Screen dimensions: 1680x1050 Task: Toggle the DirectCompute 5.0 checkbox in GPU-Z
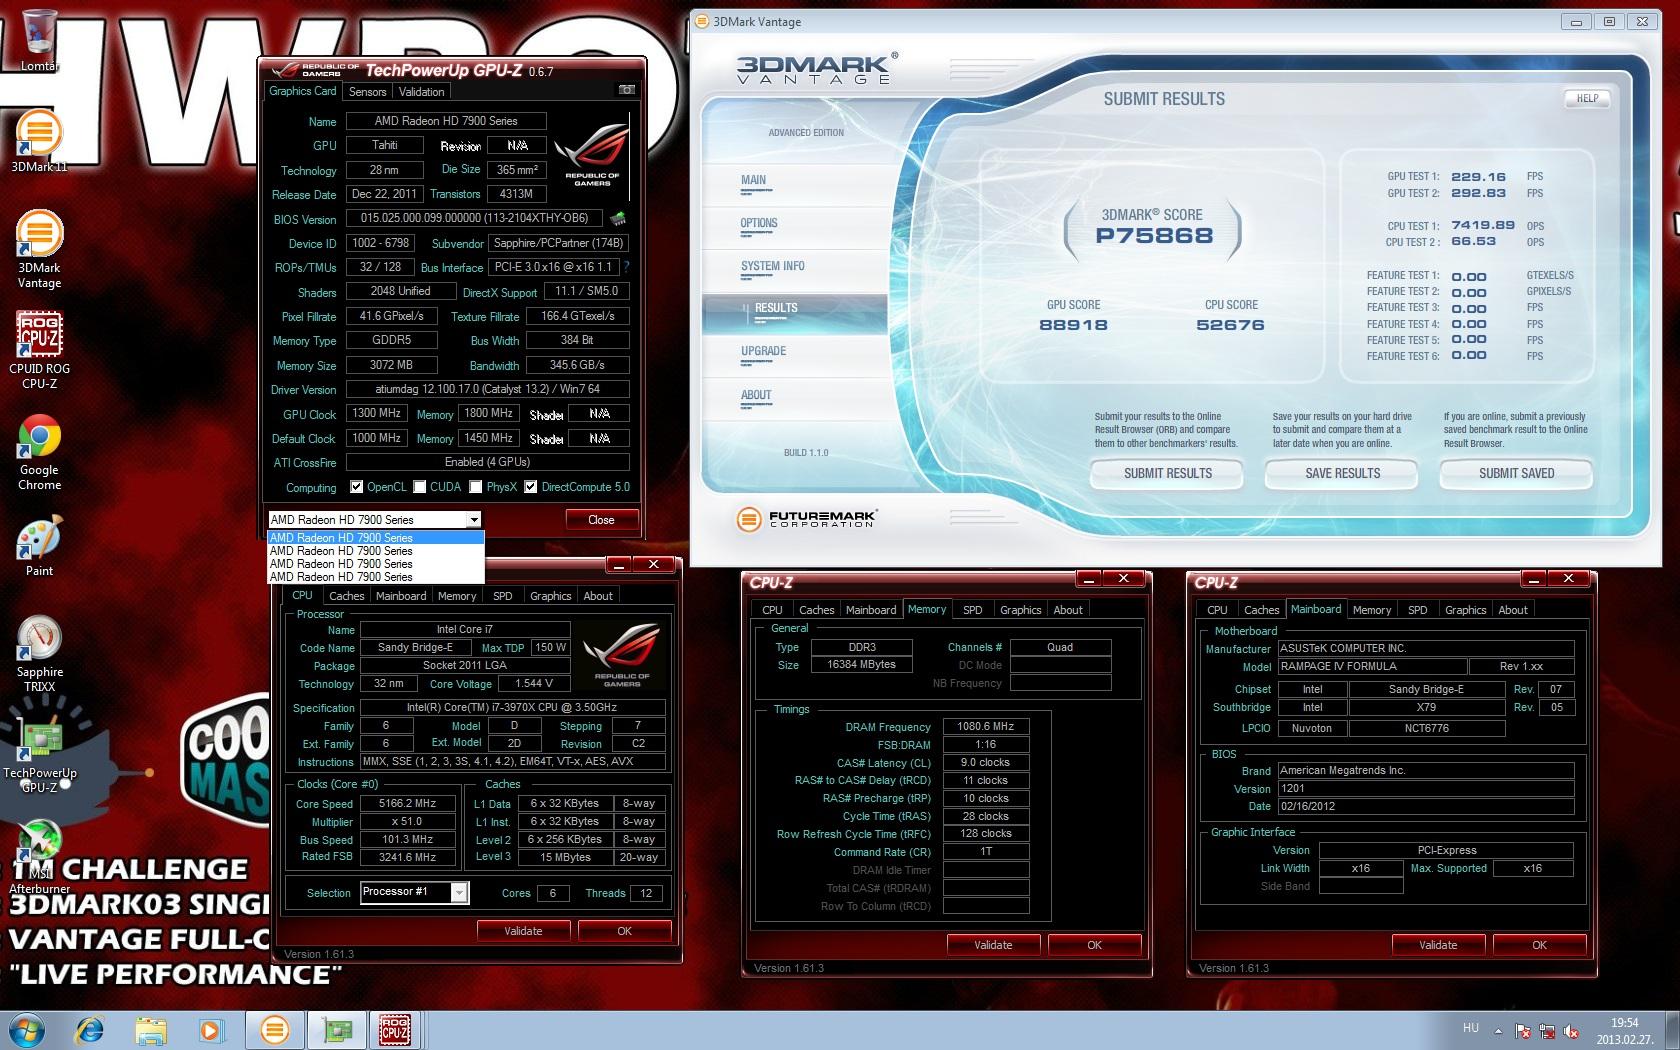point(531,487)
